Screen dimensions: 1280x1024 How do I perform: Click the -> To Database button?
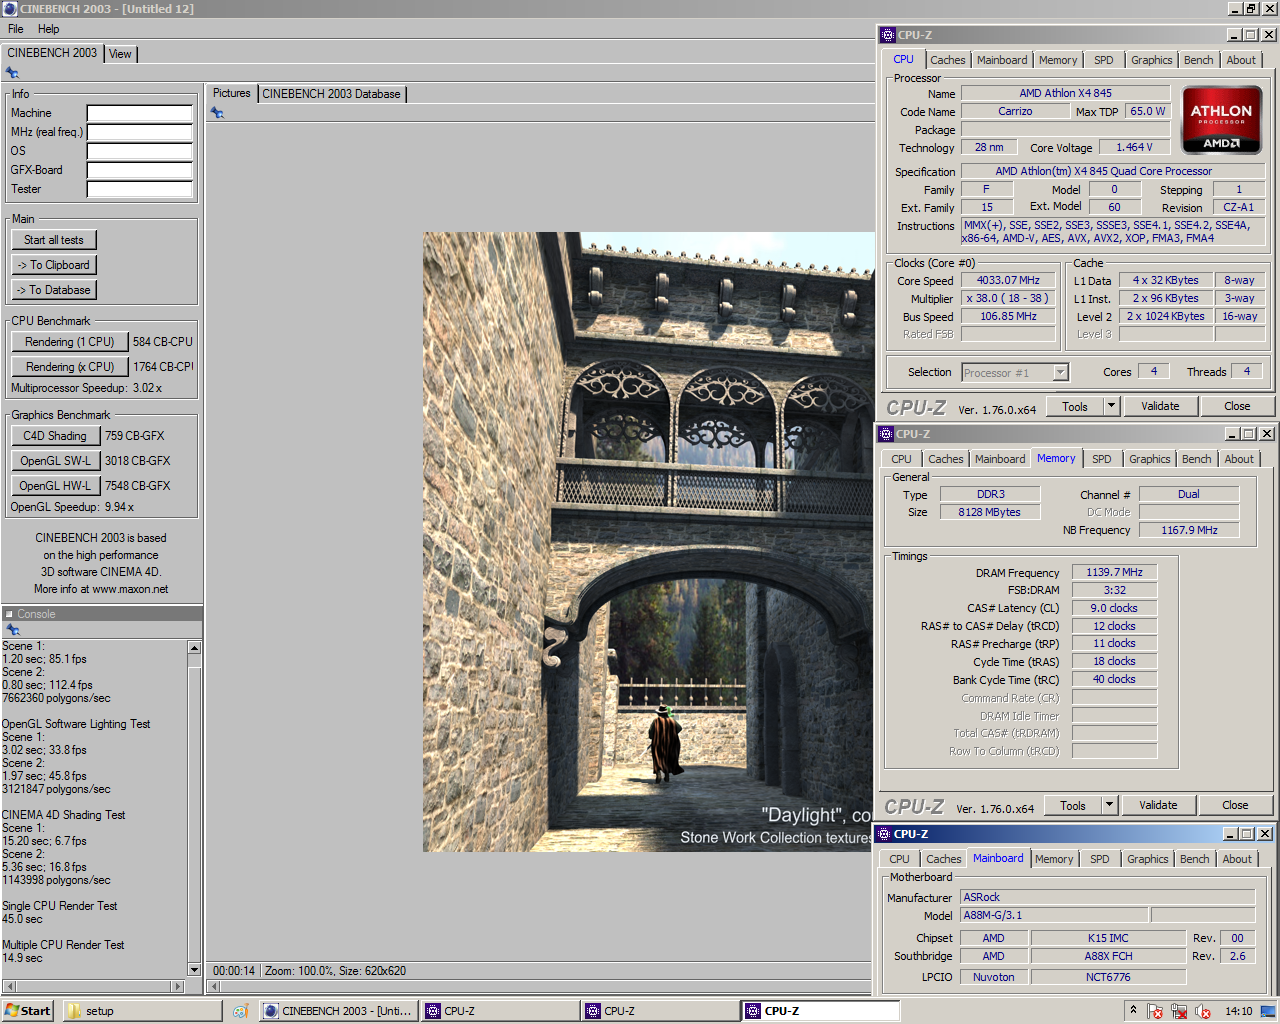54,290
